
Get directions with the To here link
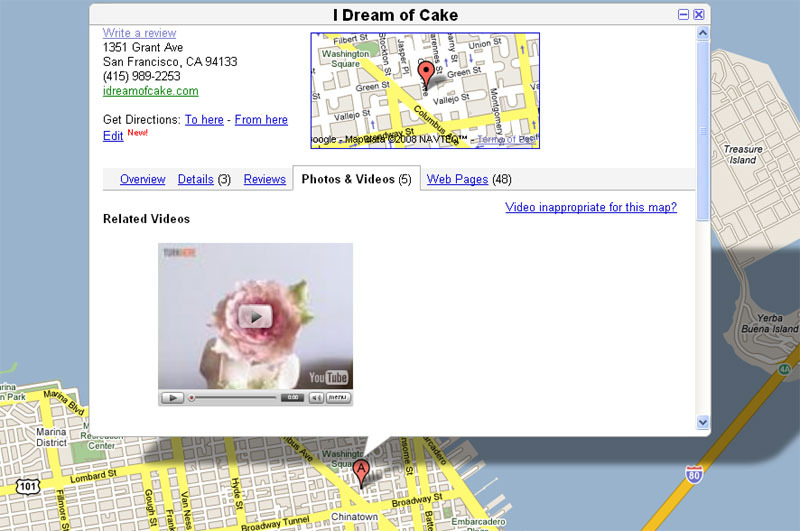point(204,120)
